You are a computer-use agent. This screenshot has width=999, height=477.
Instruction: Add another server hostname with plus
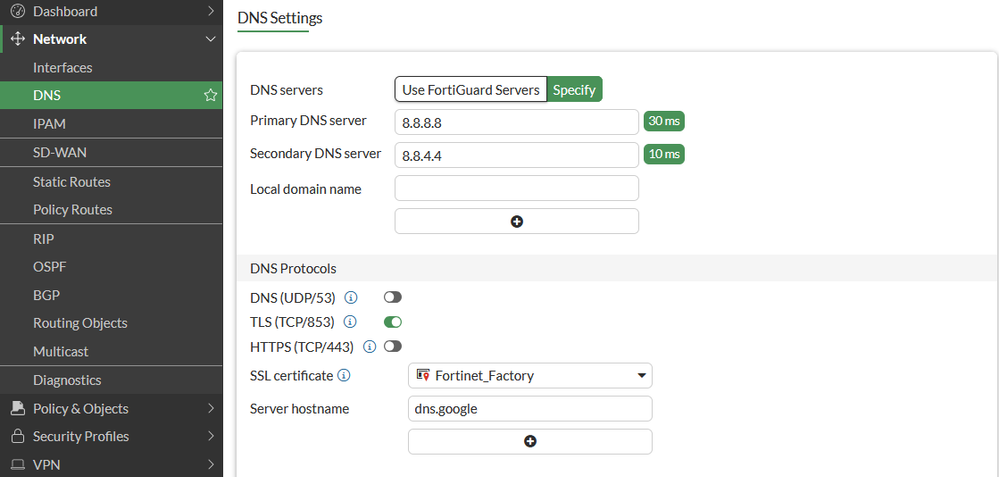530,441
